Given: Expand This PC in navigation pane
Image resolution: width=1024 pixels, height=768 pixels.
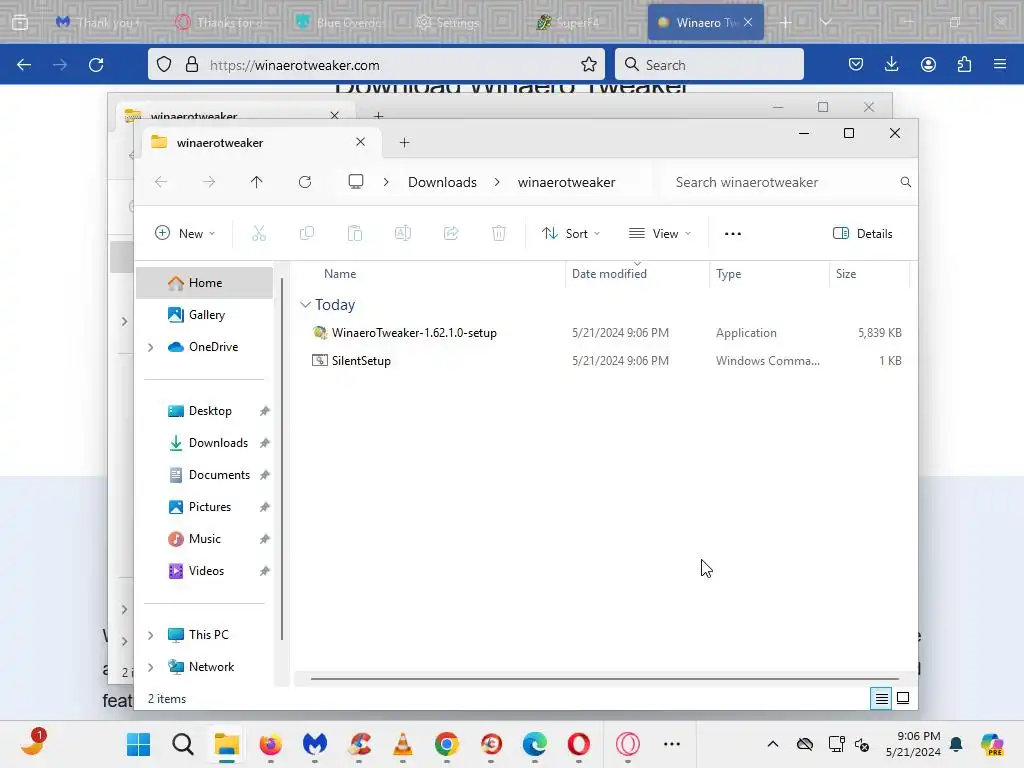Looking at the screenshot, I should point(151,635).
